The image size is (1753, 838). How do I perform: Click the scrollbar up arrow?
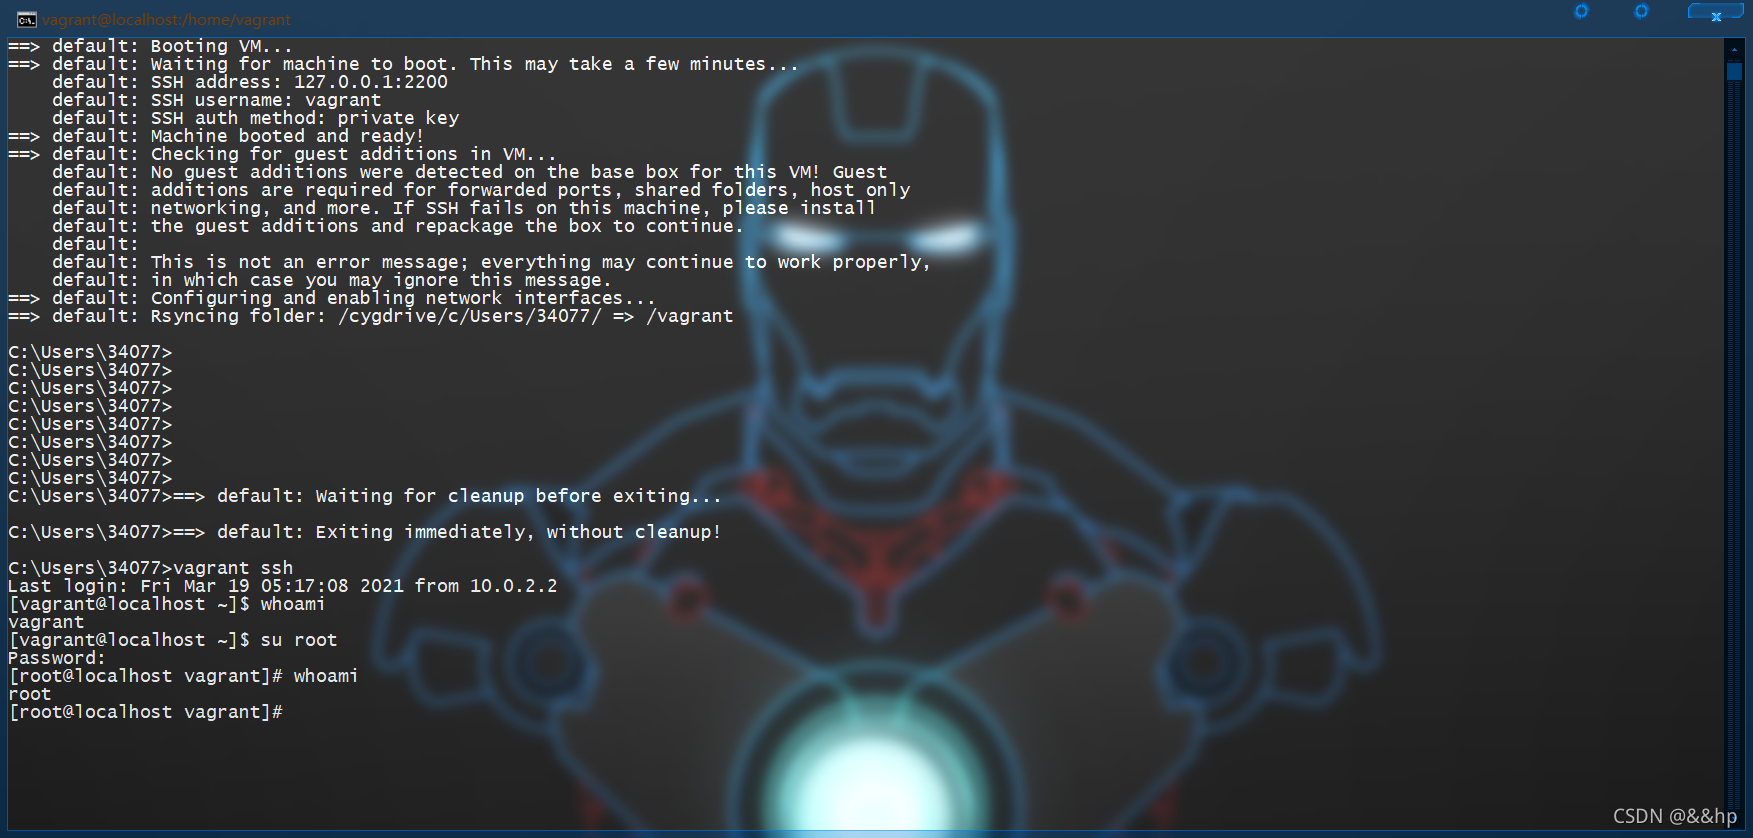(x=1734, y=47)
